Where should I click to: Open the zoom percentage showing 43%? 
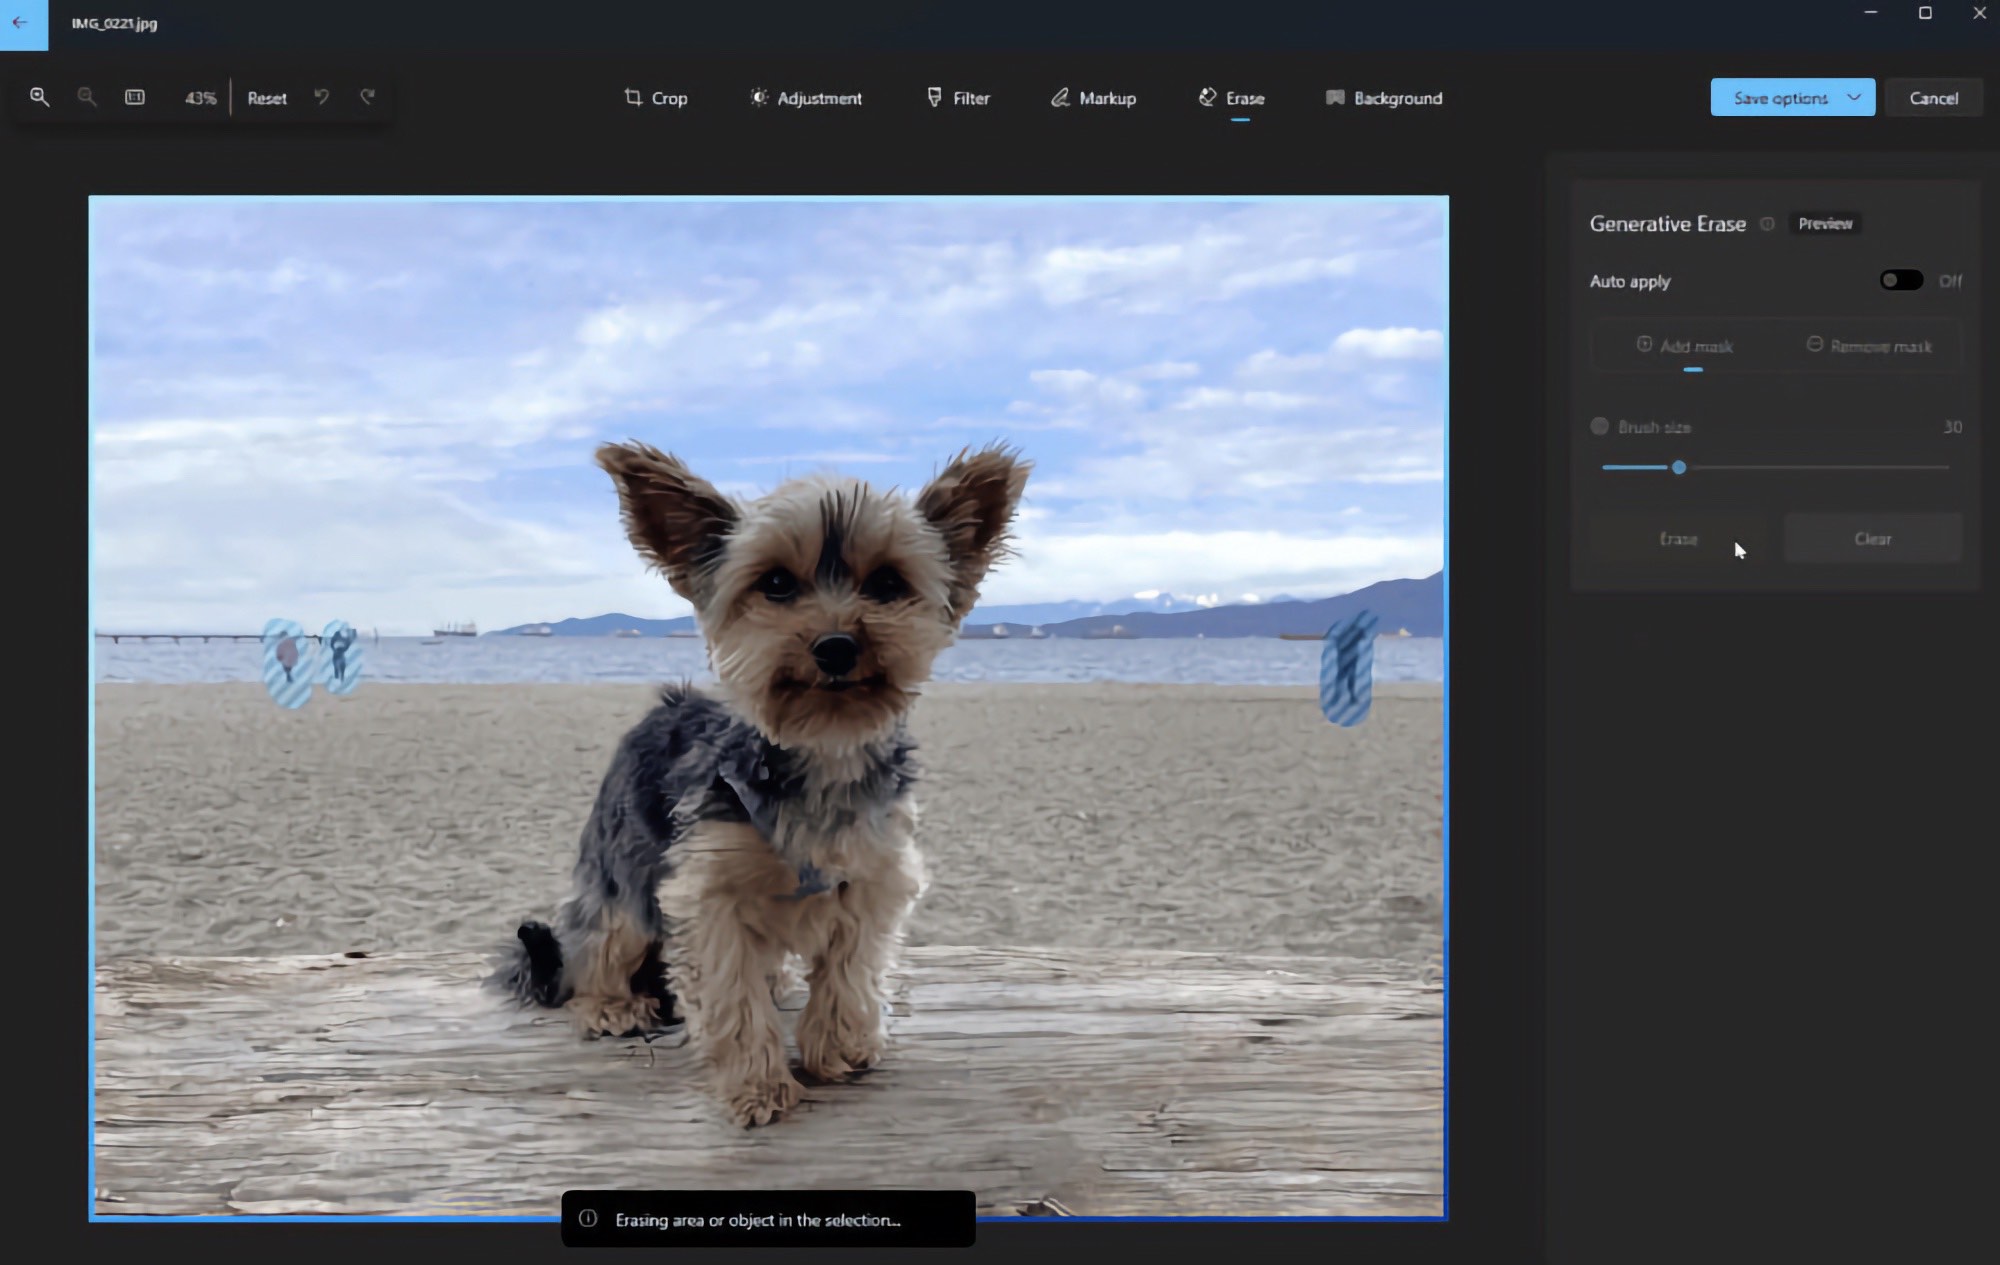point(200,97)
